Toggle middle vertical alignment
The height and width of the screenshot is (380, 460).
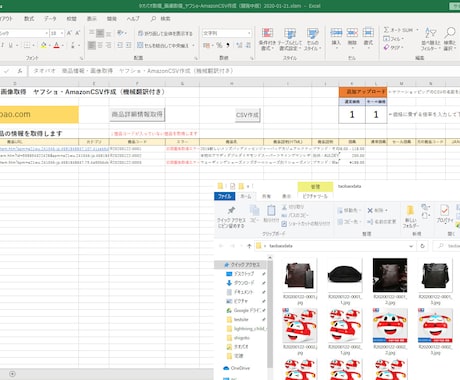pos(100,33)
